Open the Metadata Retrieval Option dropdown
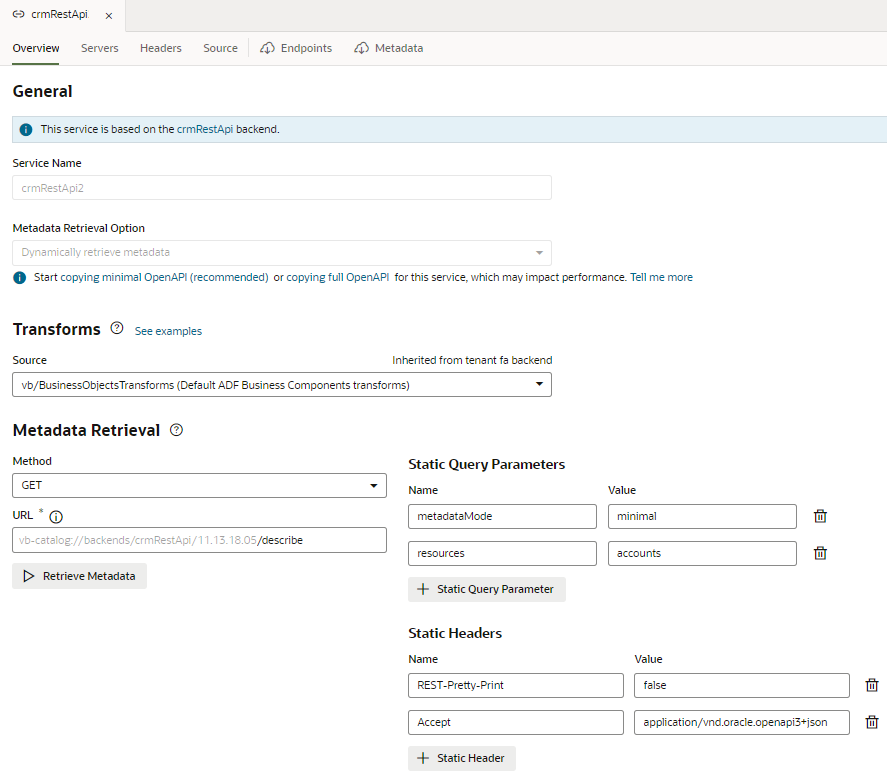Image resolution: width=887 pixels, height=782 pixels. coord(282,252)
